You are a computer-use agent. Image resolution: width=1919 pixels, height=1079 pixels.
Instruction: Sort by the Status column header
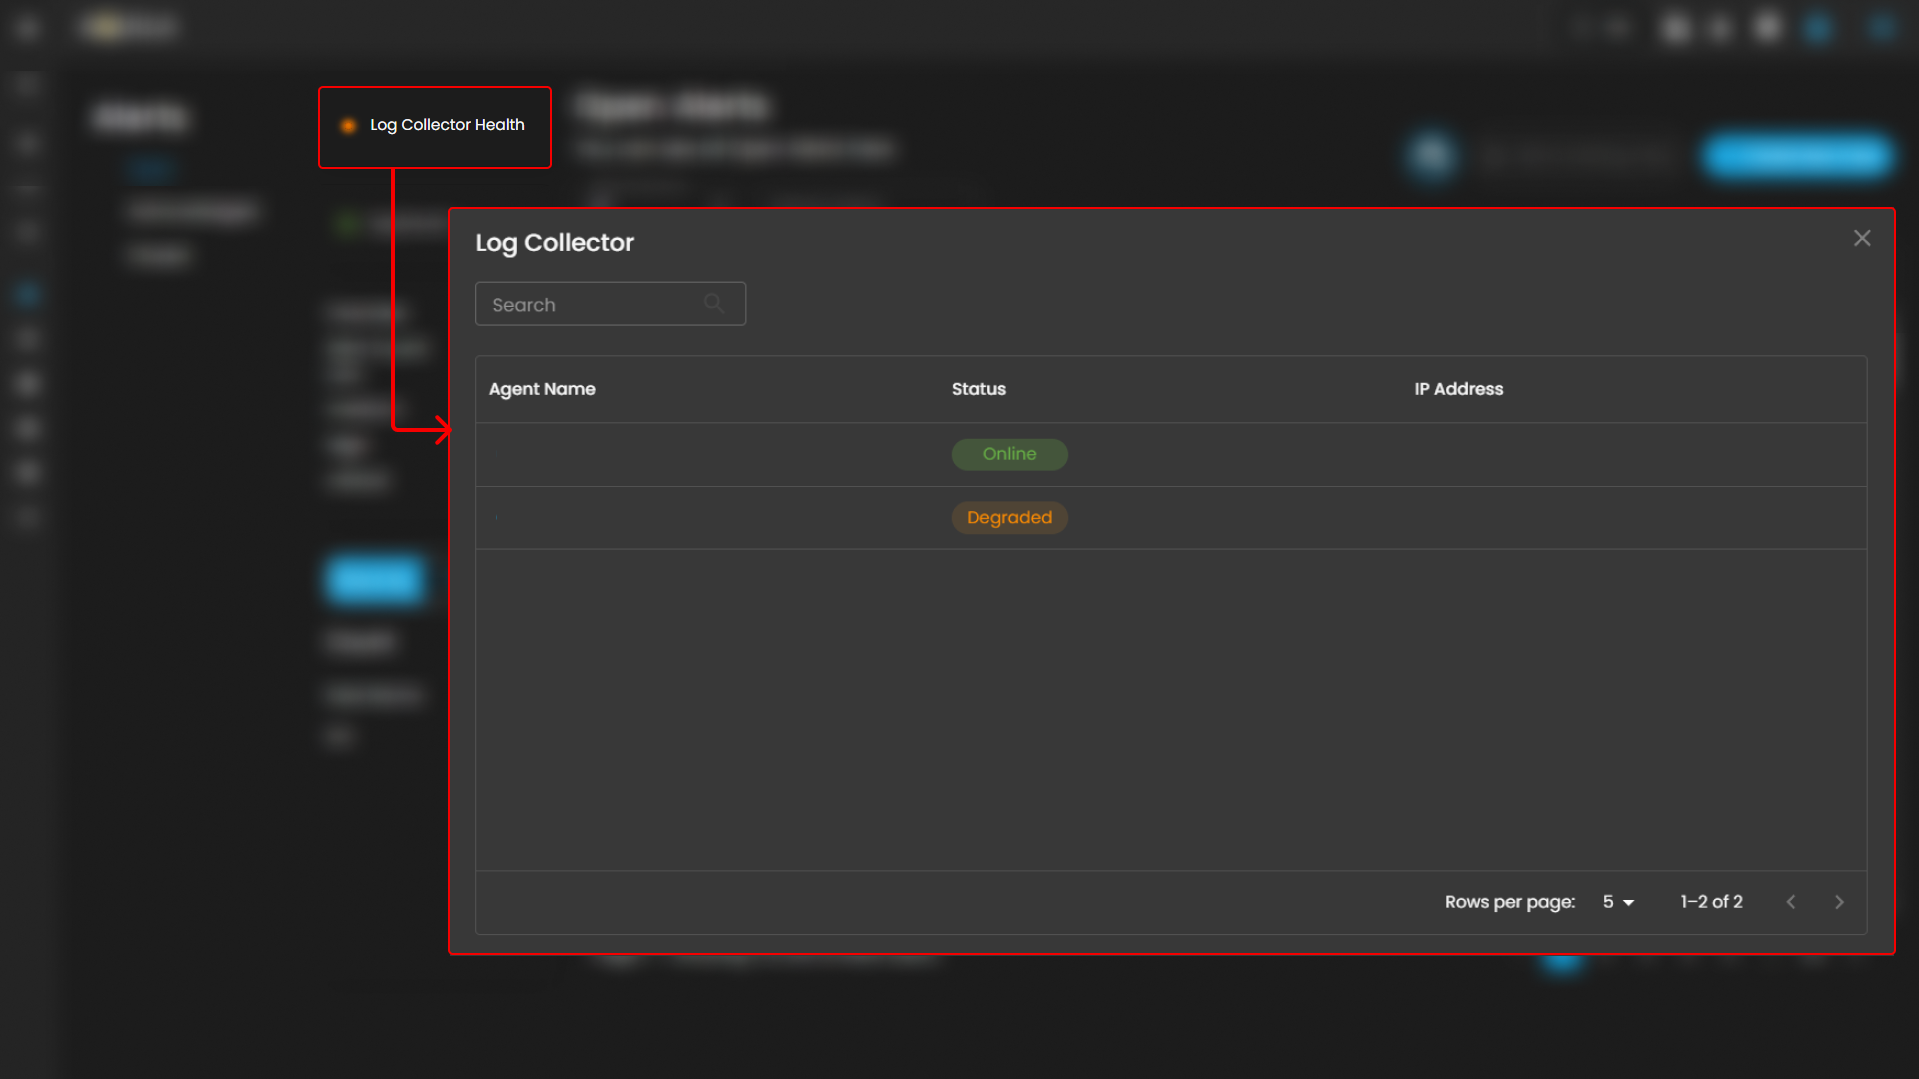pos(978,389)
